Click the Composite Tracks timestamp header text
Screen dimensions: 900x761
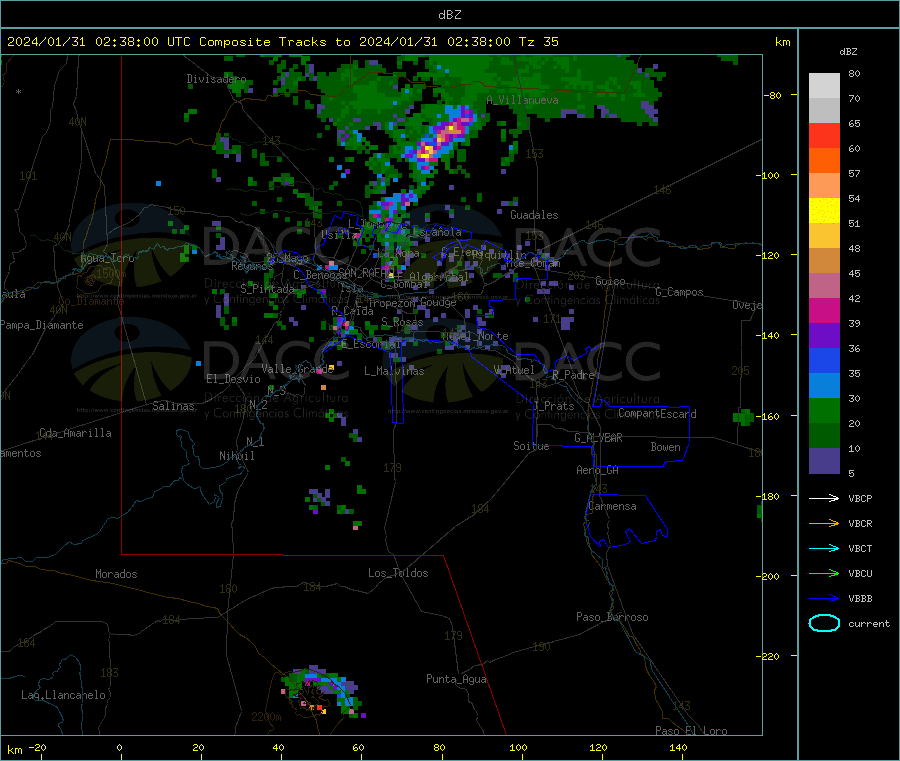click(x=283, y=42)
